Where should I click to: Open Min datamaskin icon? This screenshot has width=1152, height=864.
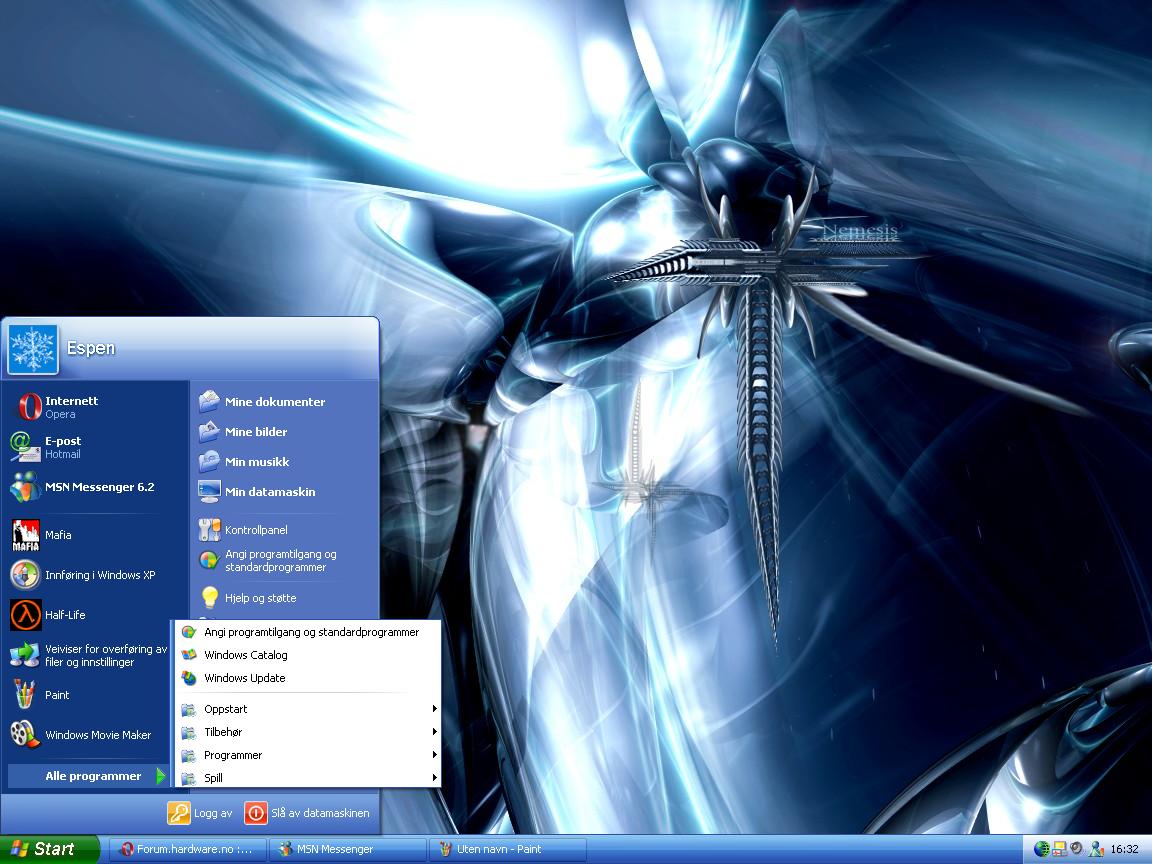point(209,492)
